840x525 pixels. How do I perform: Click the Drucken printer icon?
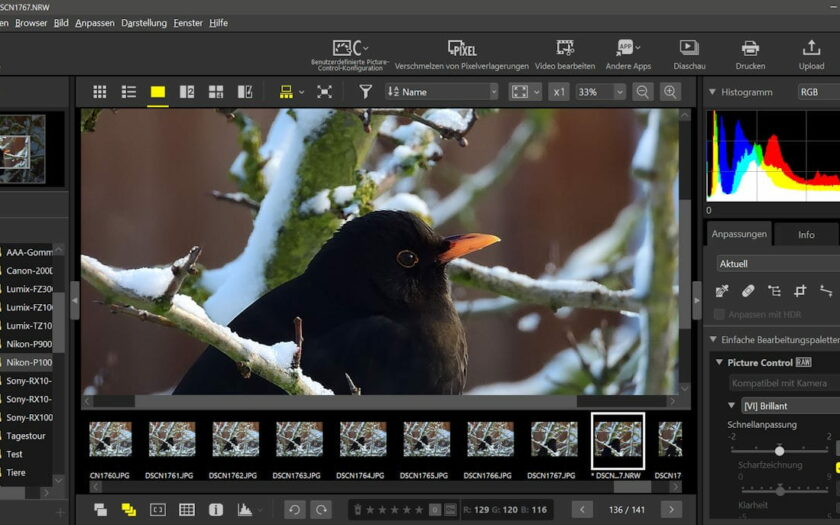coord(750,48)
